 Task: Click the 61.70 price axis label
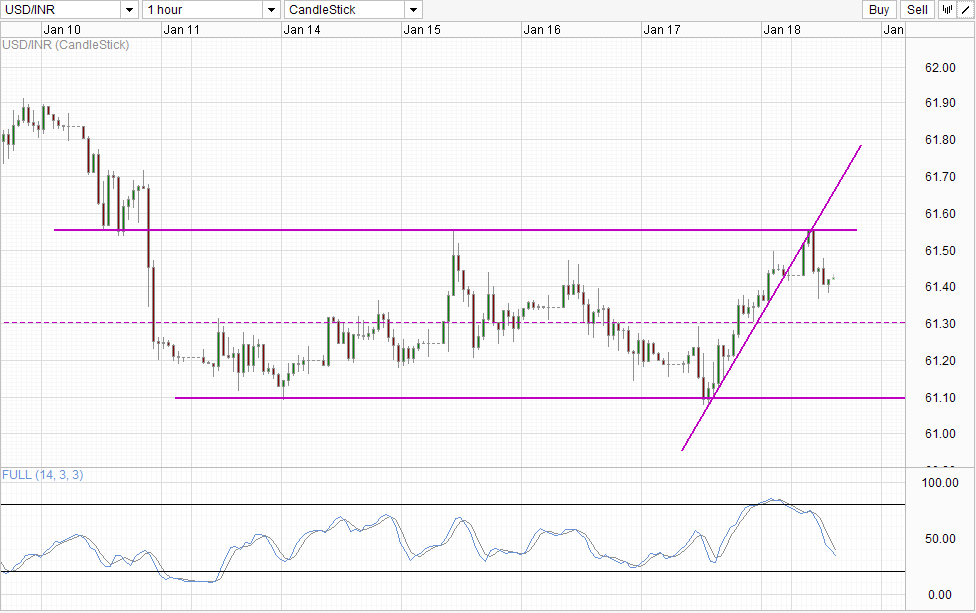point(940,177)
